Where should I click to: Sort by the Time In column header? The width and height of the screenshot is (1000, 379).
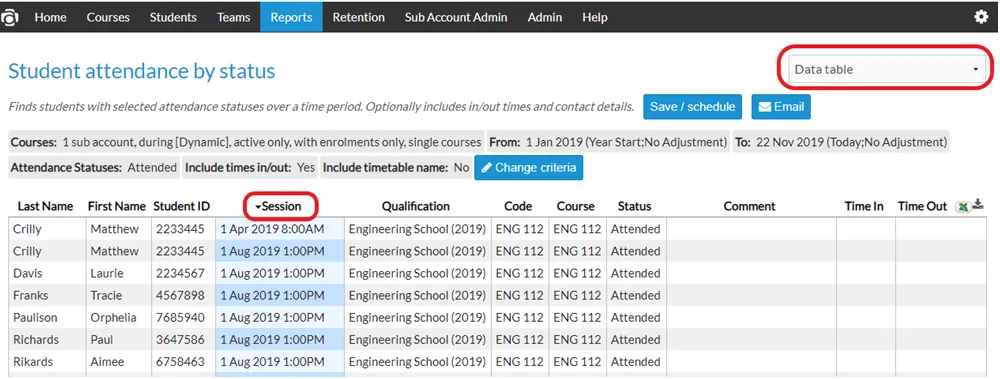tap(864, 206)
